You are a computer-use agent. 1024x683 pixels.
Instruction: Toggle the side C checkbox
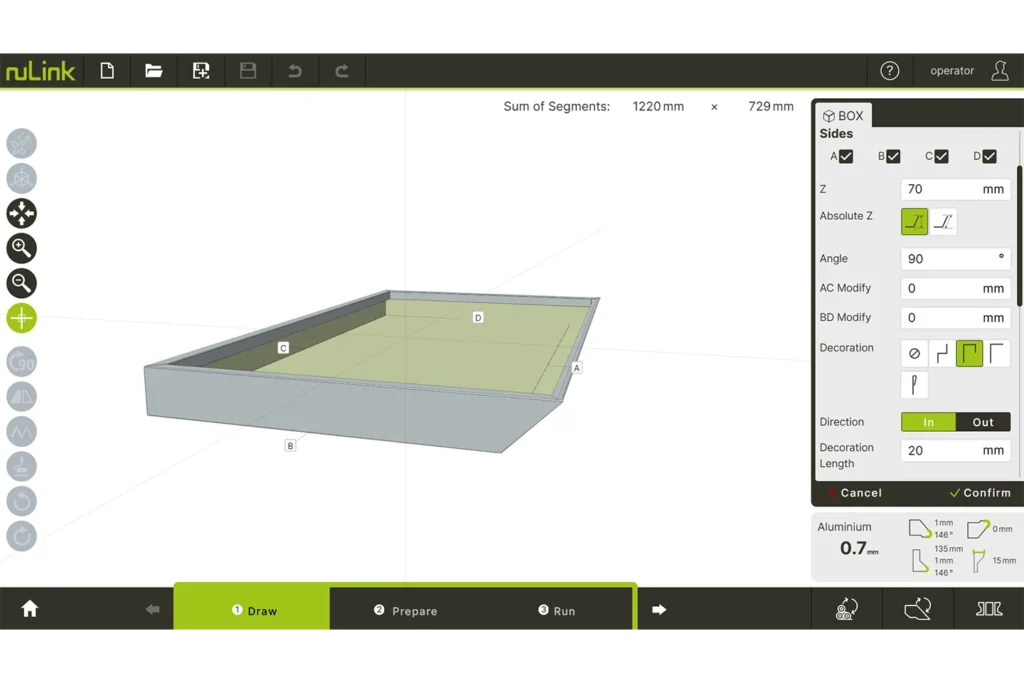pyautogui.click(x=941, y=156)
